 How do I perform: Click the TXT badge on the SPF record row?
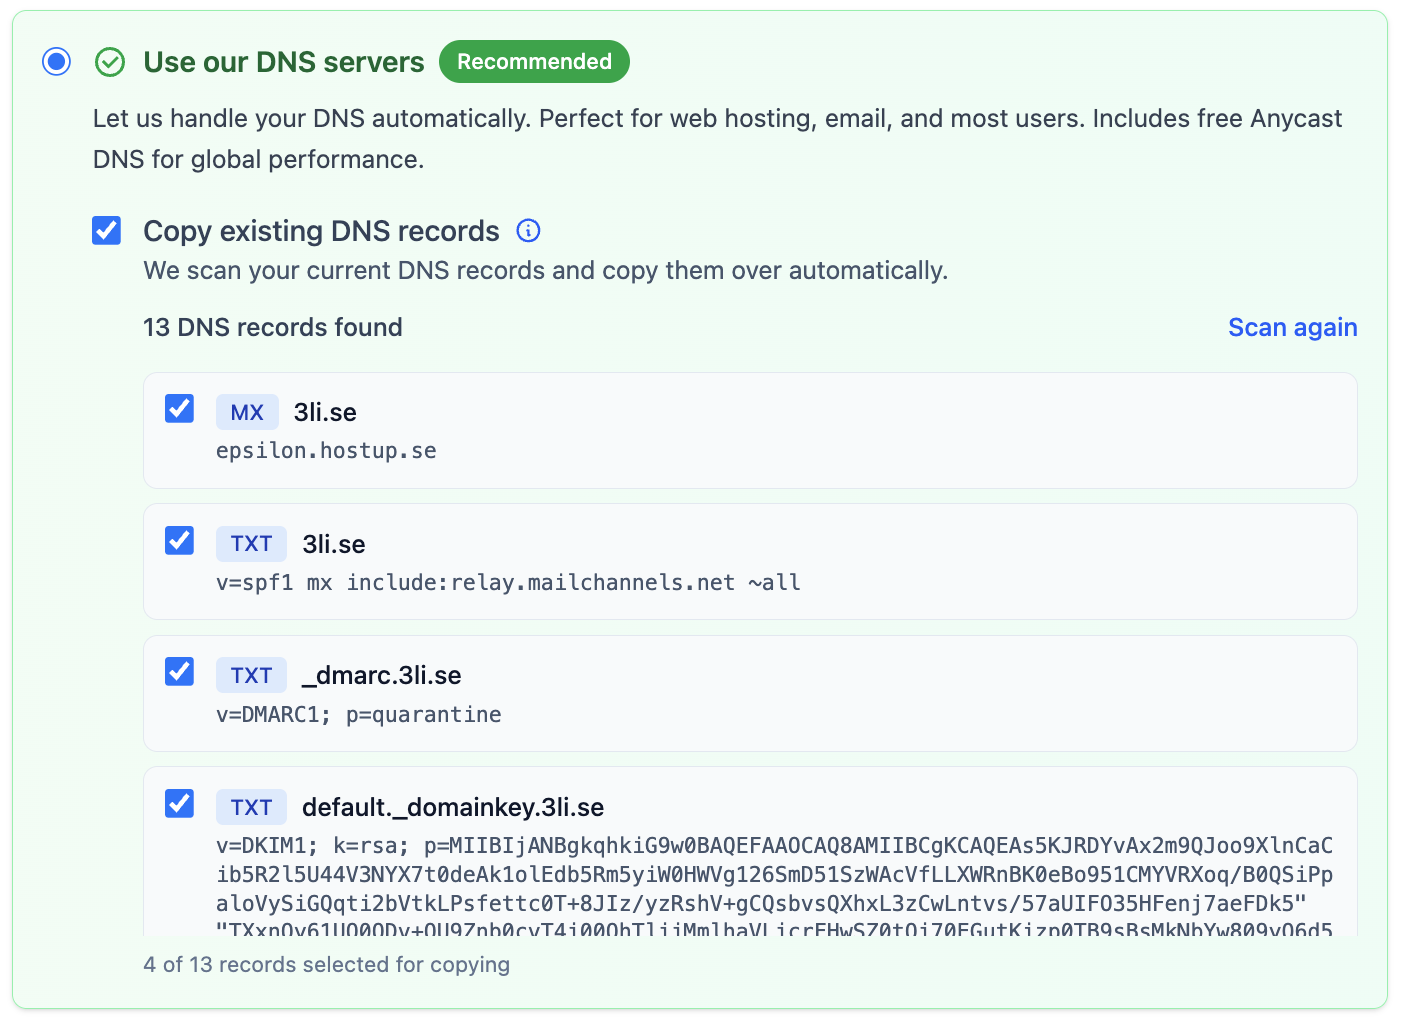(251, 543)
